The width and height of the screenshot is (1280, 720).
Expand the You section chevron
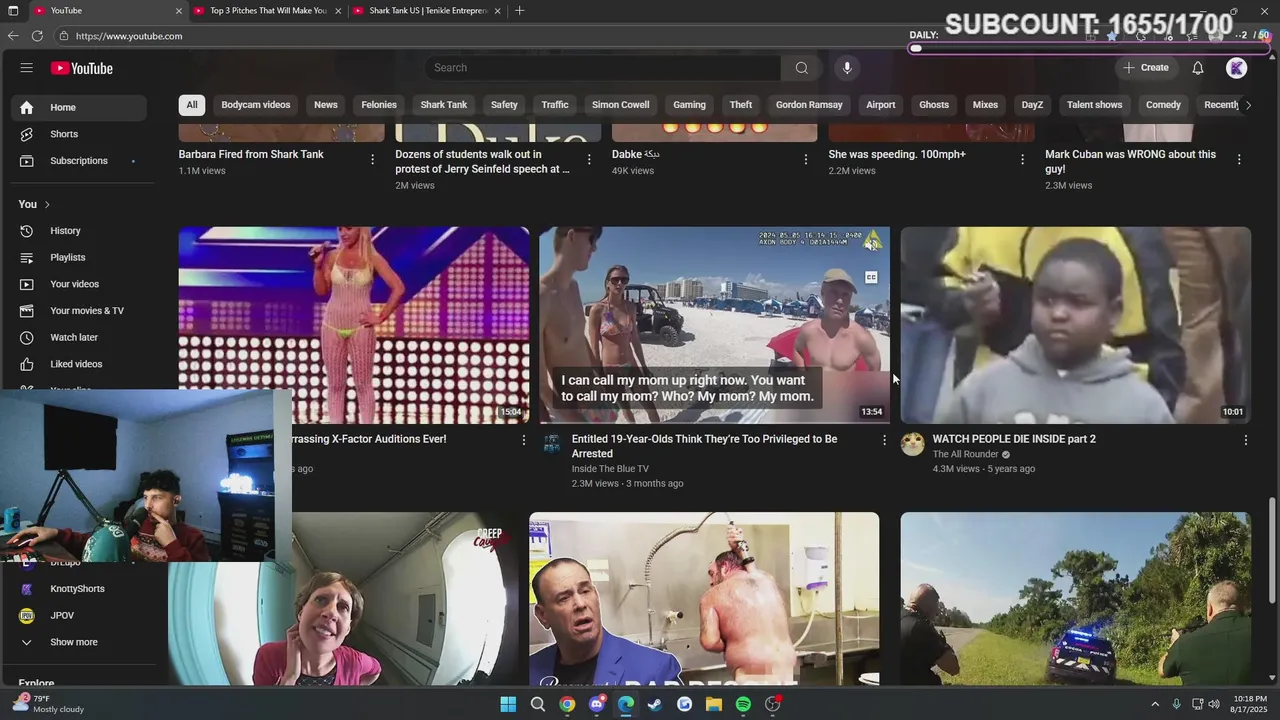(47, 204)
